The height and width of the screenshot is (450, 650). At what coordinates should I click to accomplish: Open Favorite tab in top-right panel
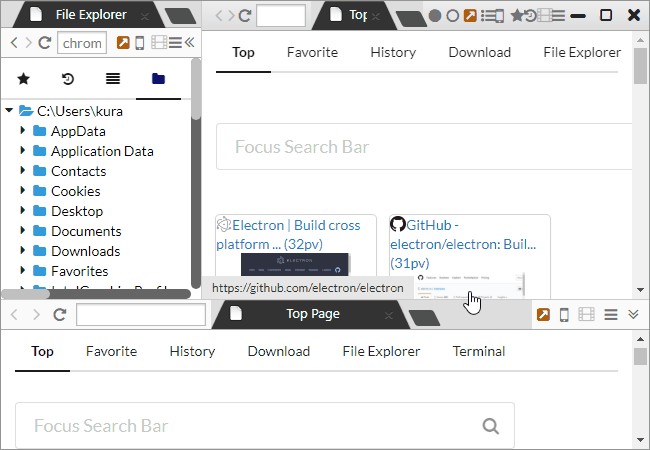pyautogui.click(x=313, y=52)
